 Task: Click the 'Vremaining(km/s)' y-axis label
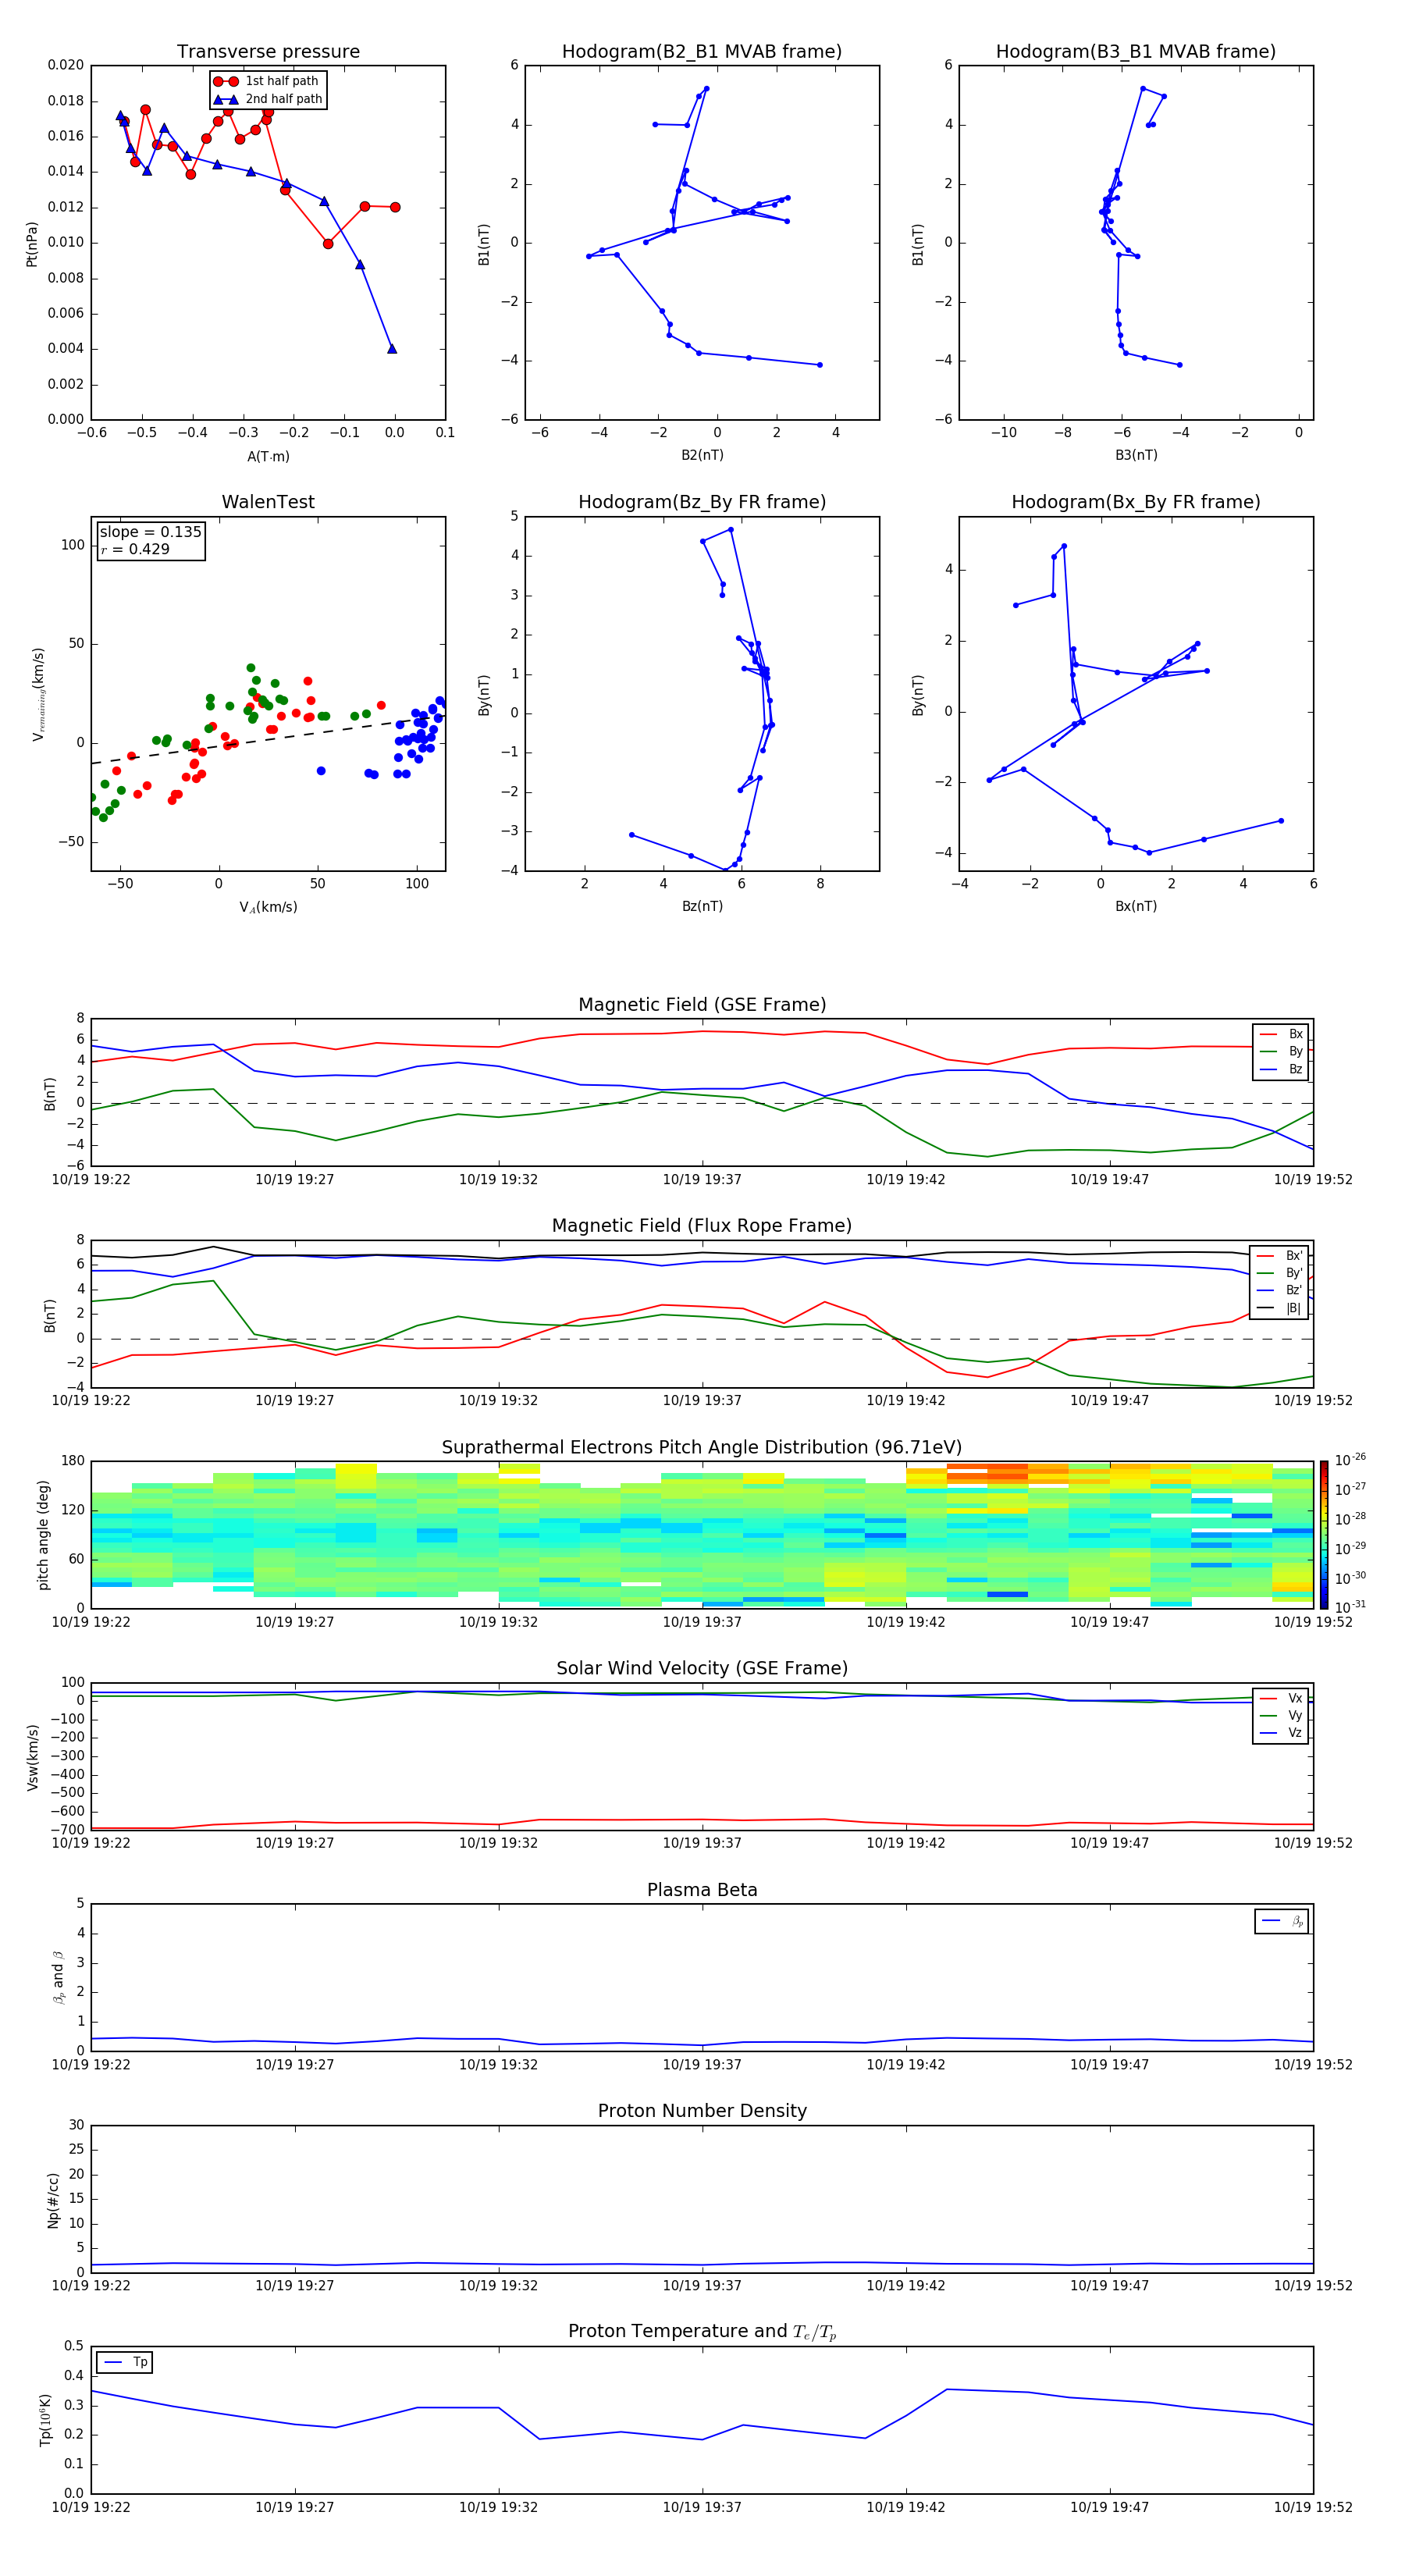click(x=38, y=694)
